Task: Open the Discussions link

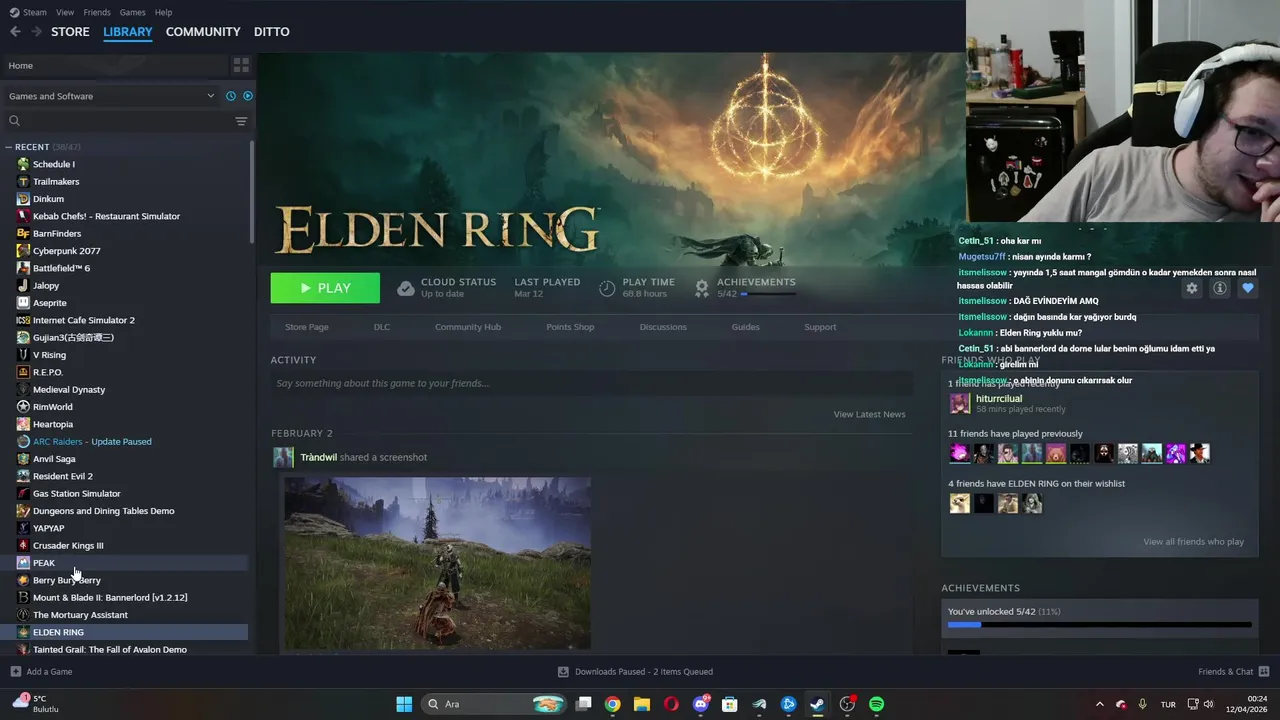Action: coord(663,327)
